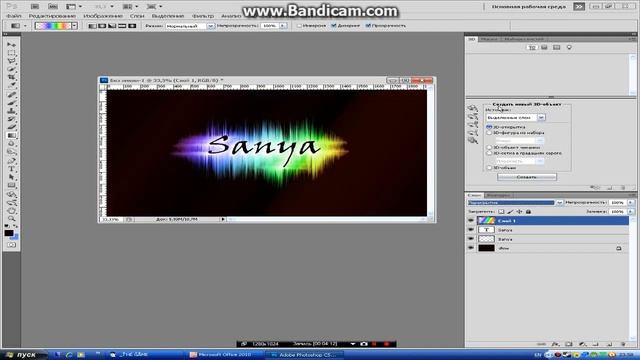The width and height of the screenshot is (640, 360).
Task: Select 3D-сетка в градациях серого option
Action: [x=489, y=153]
